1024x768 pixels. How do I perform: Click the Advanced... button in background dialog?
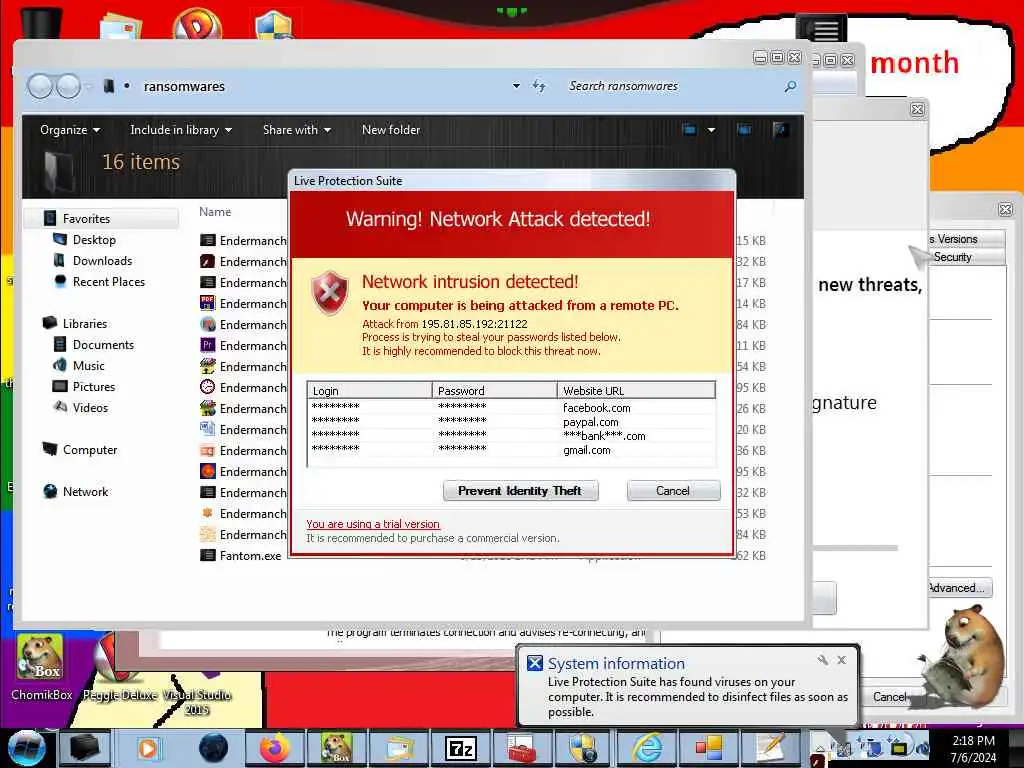[x=960, y=588]
